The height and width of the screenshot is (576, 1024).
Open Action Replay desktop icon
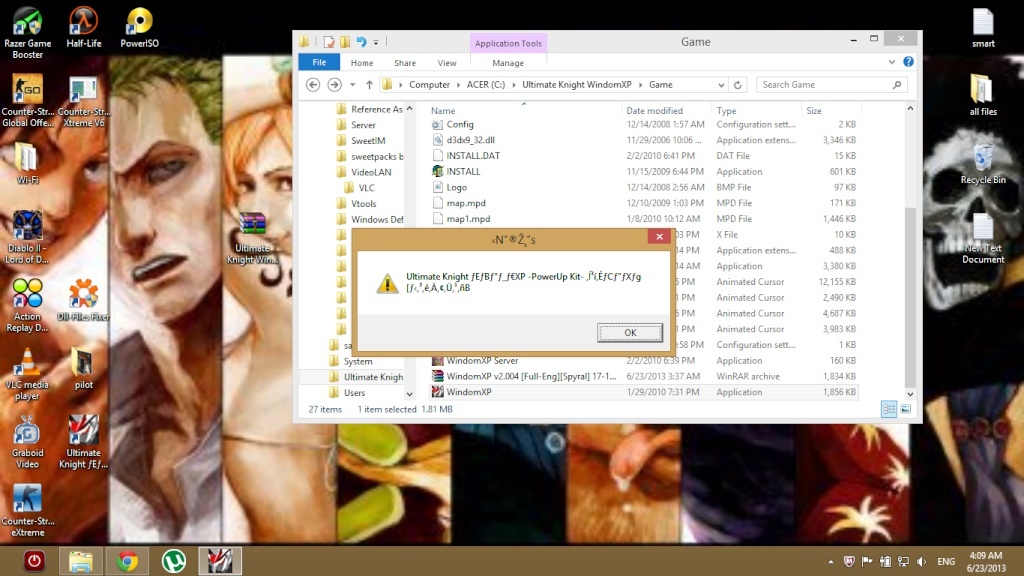click(27, 305)
